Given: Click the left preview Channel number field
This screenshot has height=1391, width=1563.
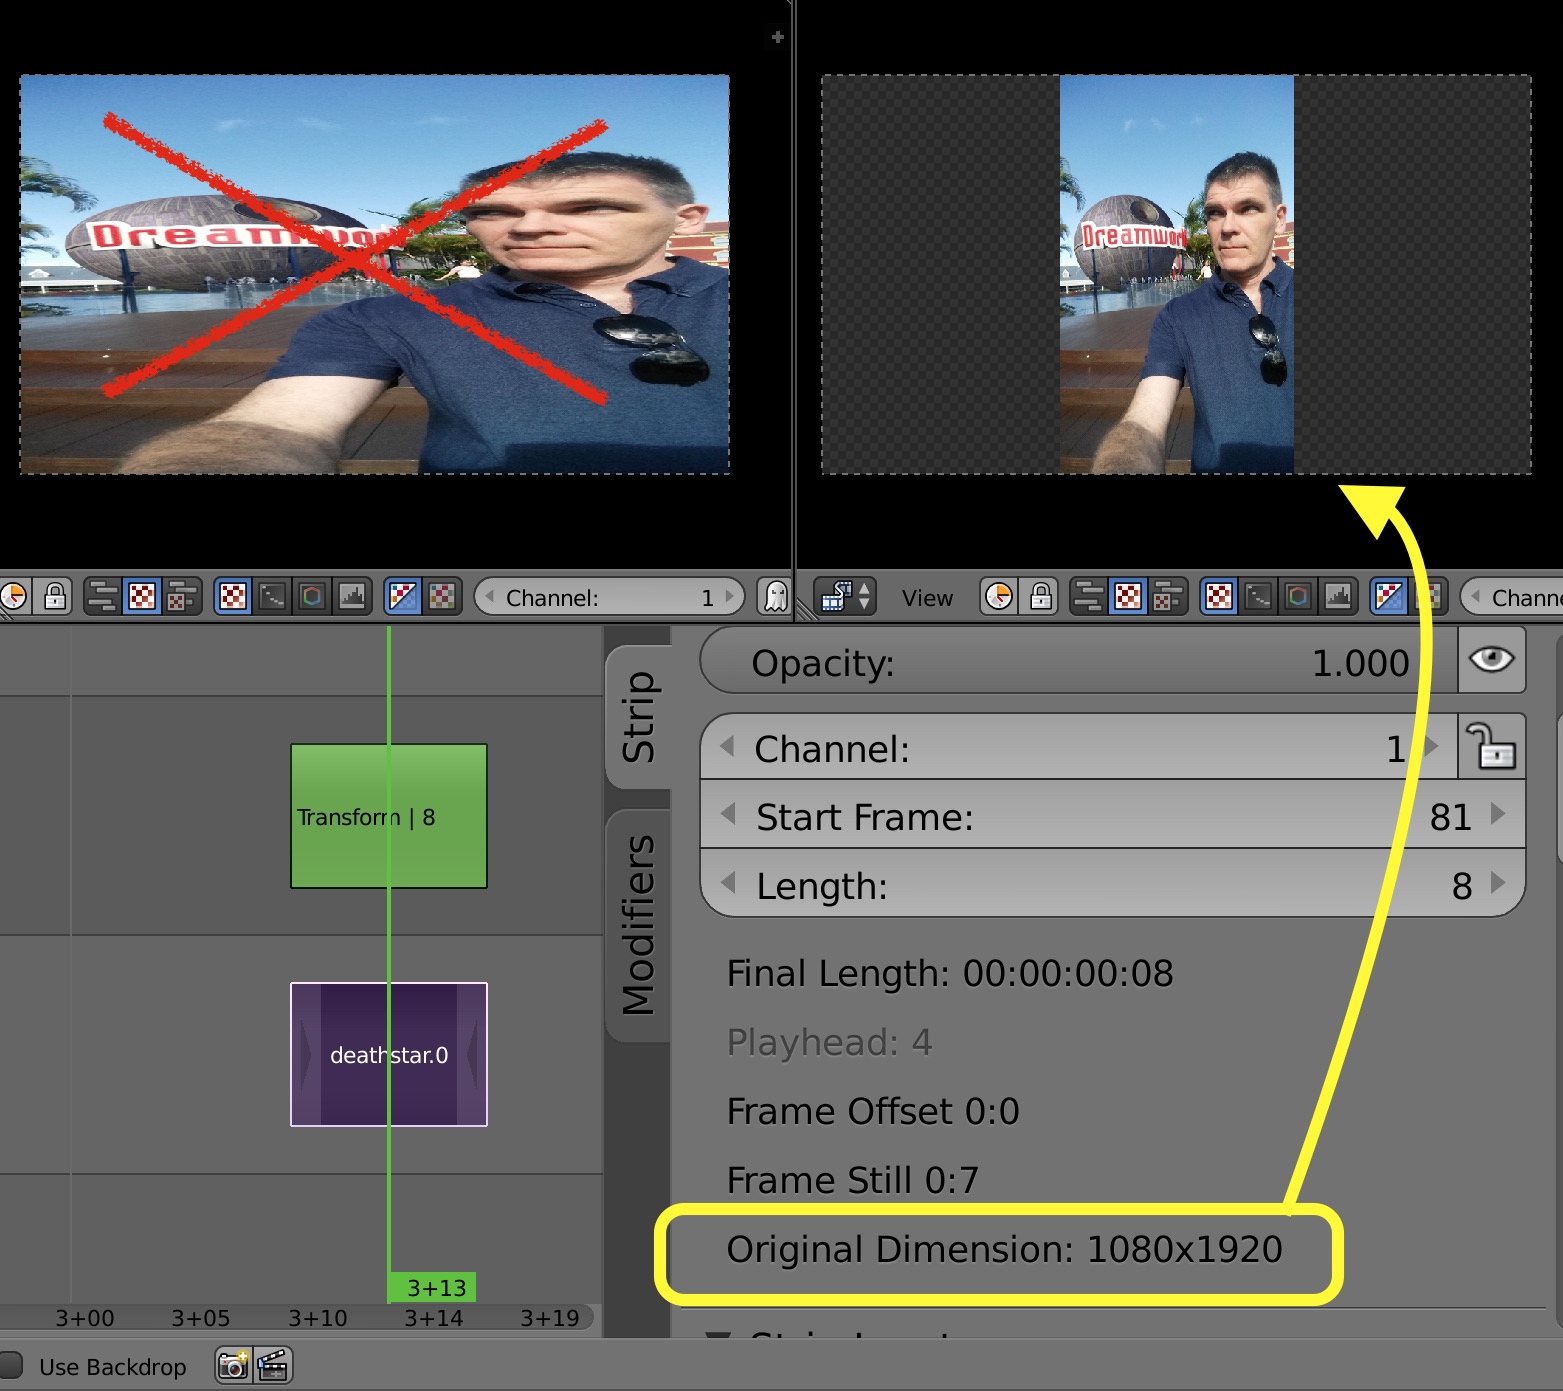Looking at the screenshot, I should coord(610,597).
